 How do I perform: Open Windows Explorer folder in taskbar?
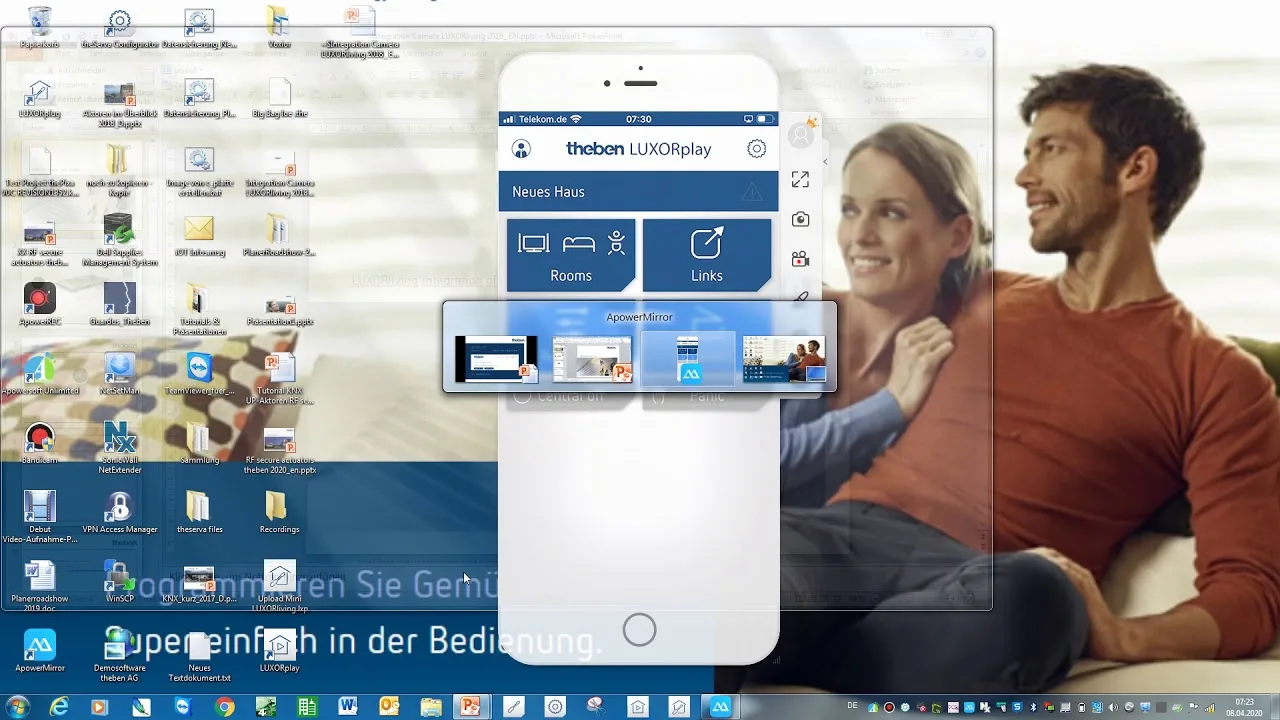pyautogui.click(x=430, y=707)
